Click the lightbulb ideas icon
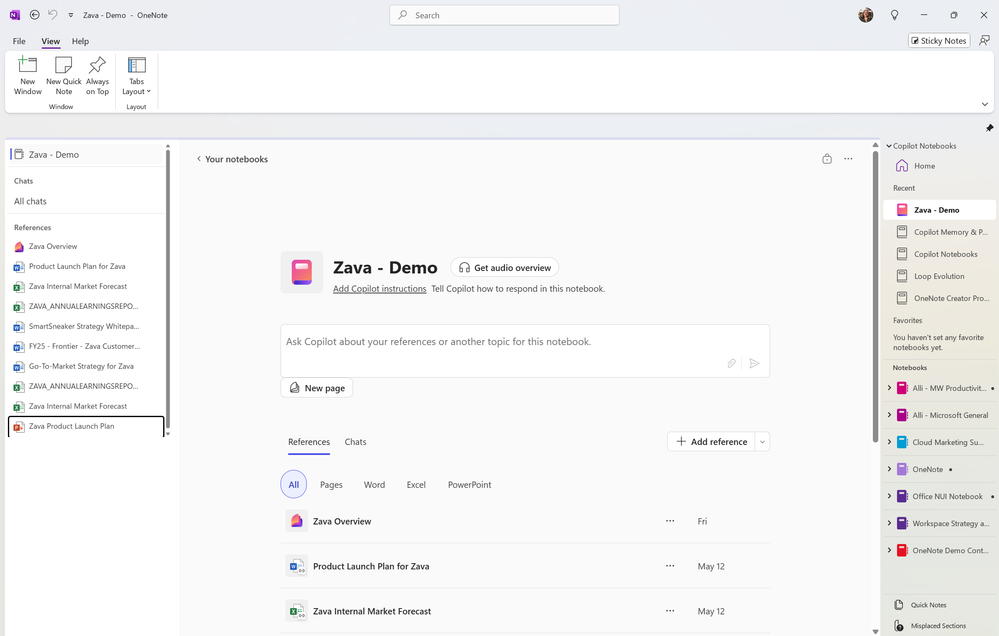 coord(895,15)
